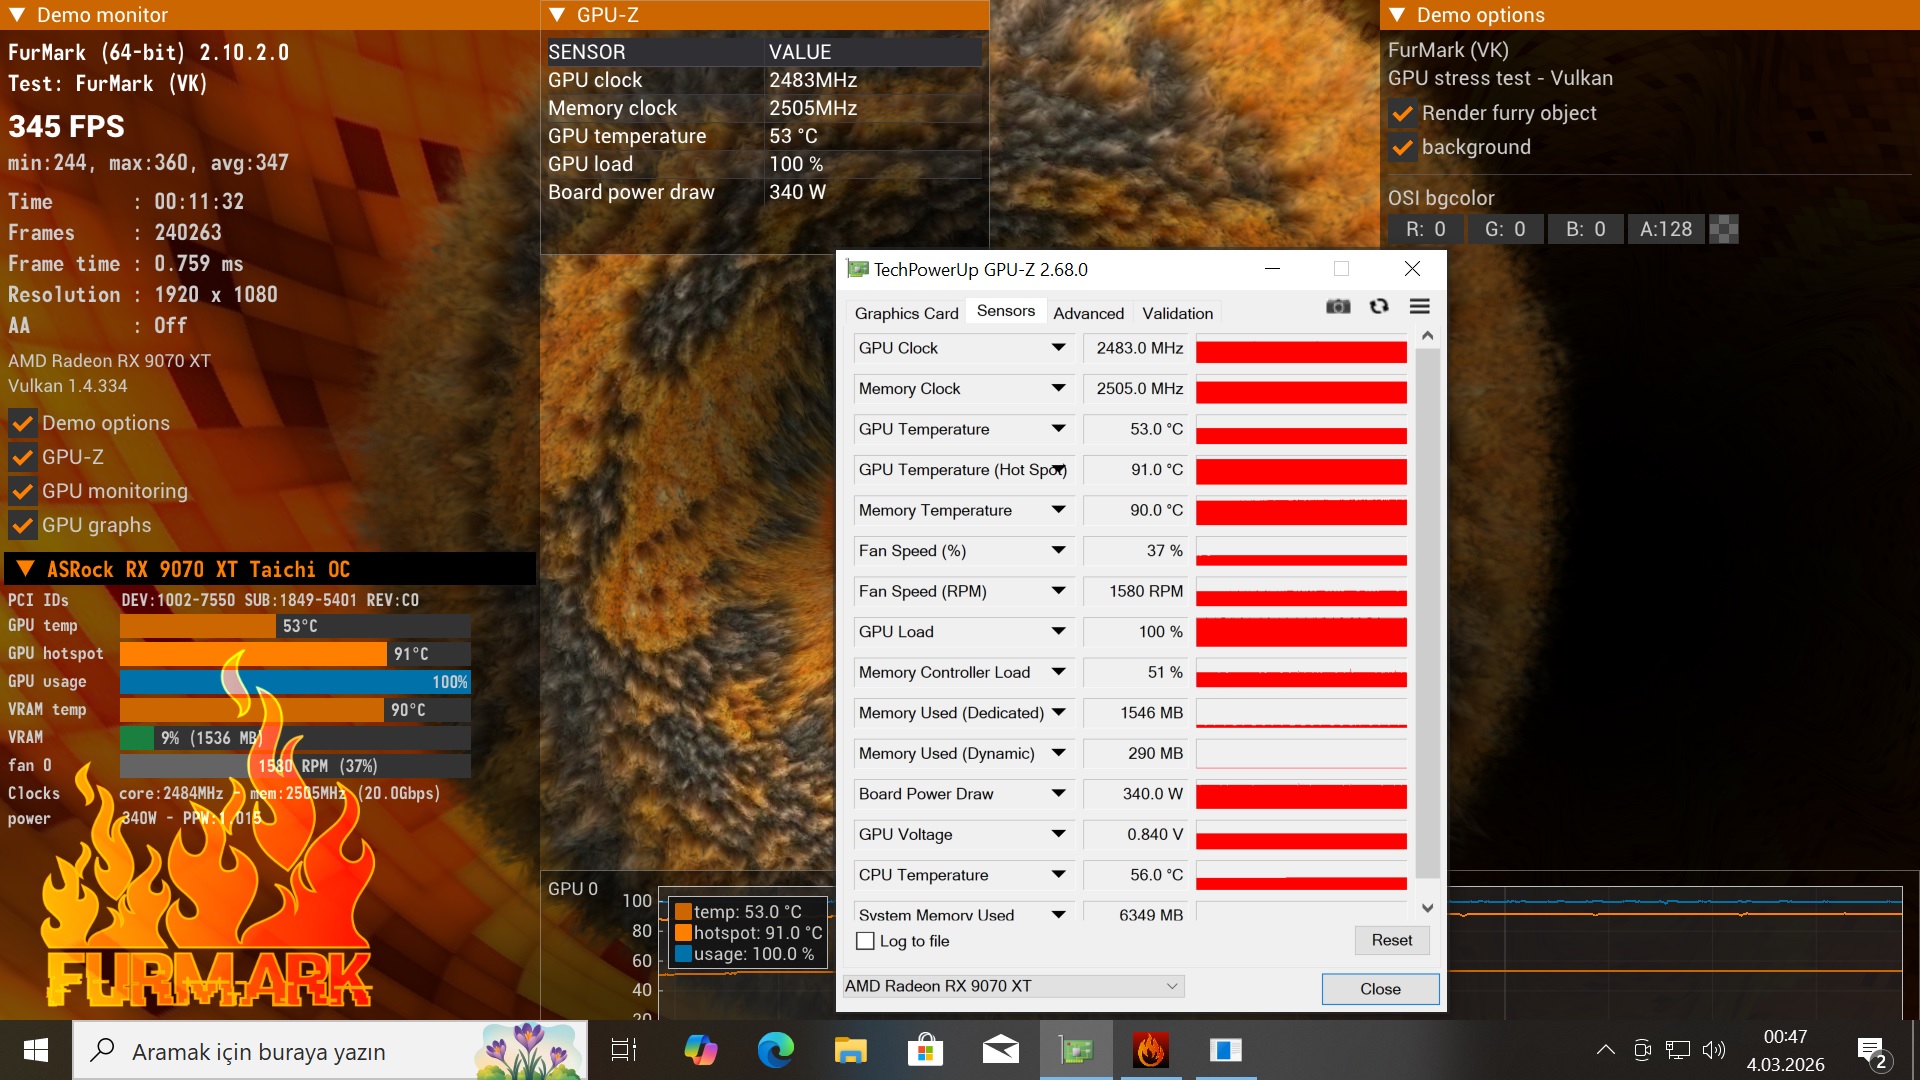Click the OSI bgcolor checkered swatch
This screenshot has height=1080, width=1920.
point(1723,229)
